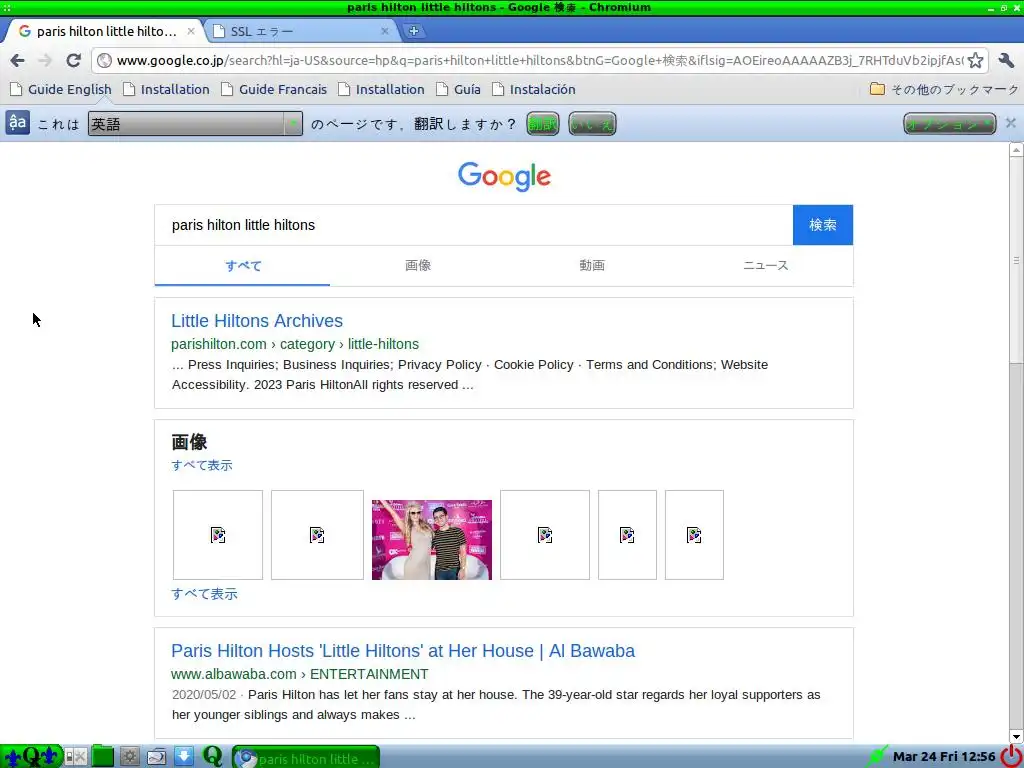
Task: Click the first broken image thumbnail
Action: click(x=218, y=535)
